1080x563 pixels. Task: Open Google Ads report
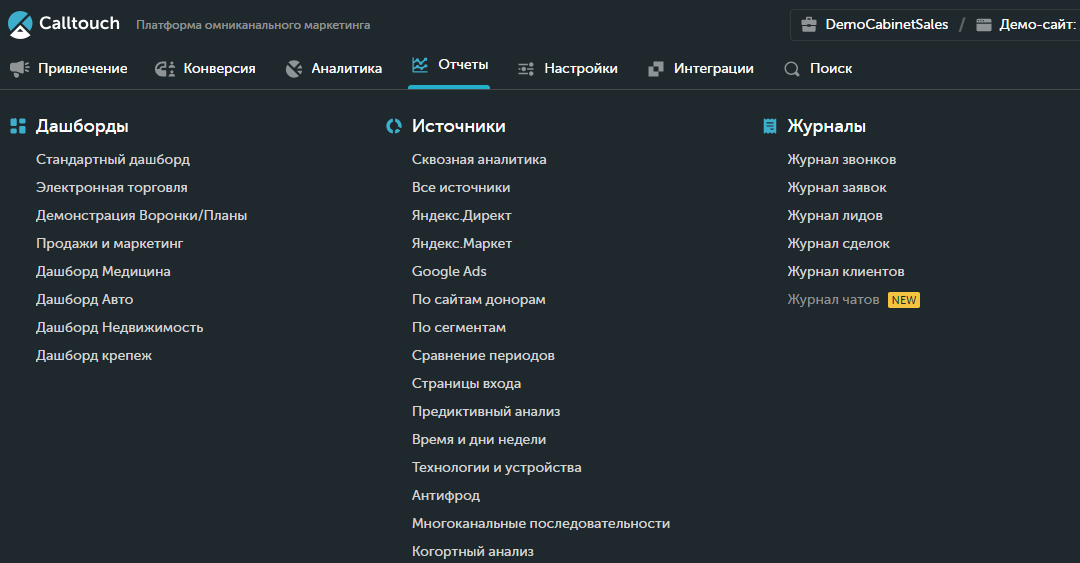tap(449, 272)
